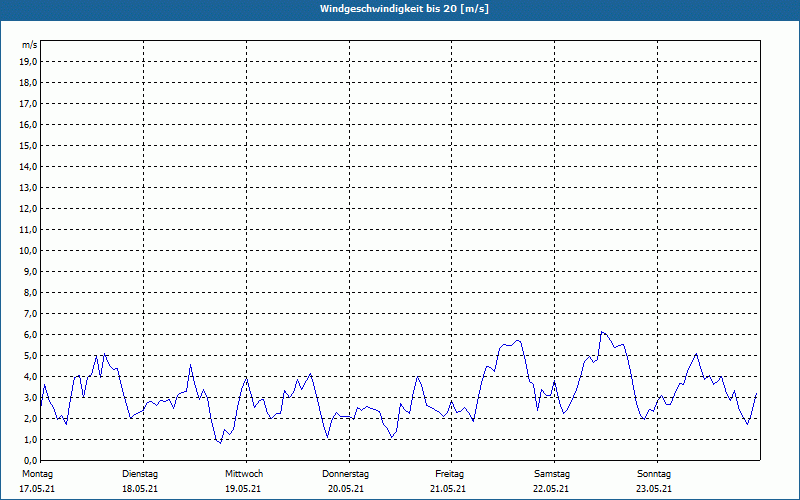Viewport: 800px width, 500px height.
Task: Click the 17,0 y-axis label
Action: pyautogui.click(x=29, y=104)
